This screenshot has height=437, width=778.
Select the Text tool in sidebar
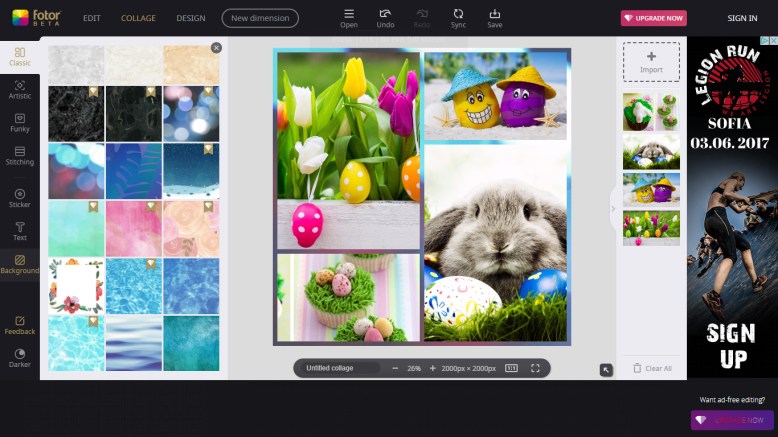(x=20, y=231)
